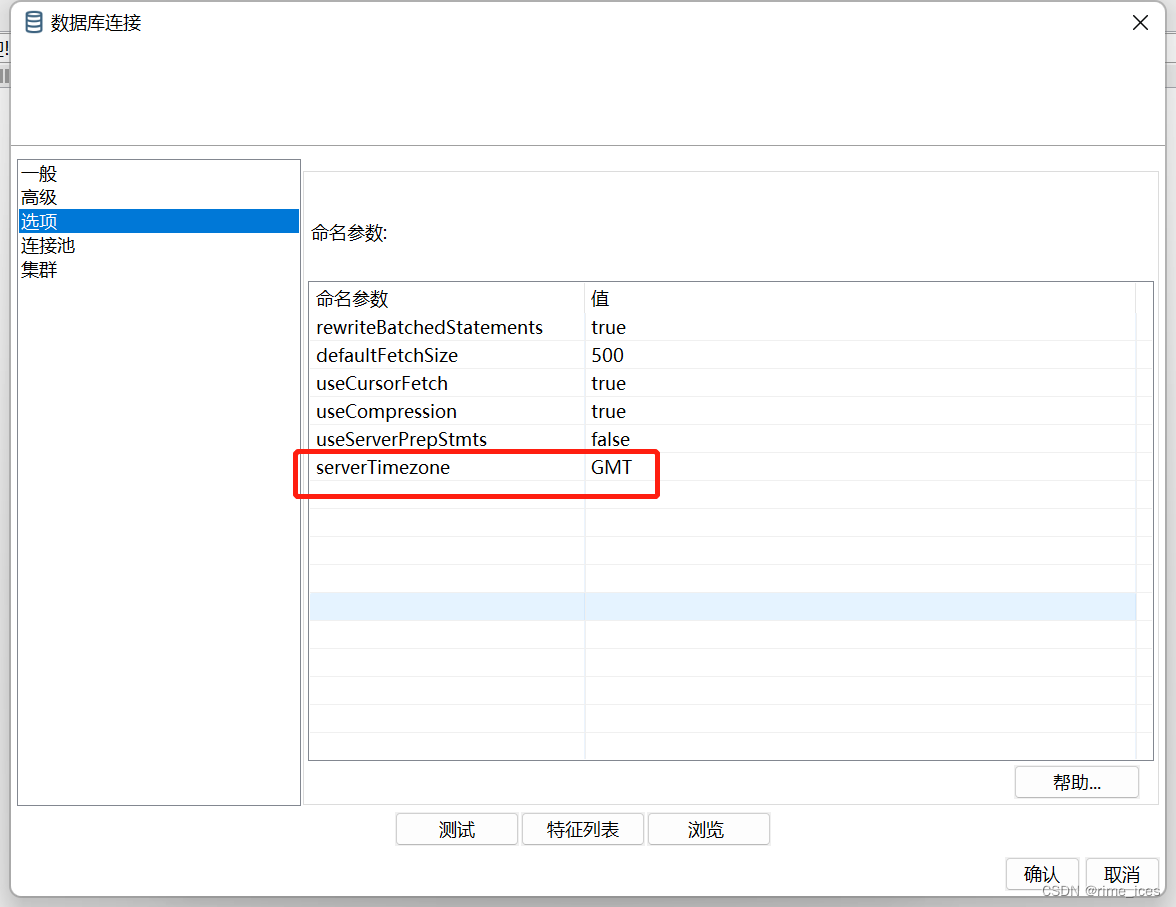Select the 高级 (Advanced) category

coord(38,197)
